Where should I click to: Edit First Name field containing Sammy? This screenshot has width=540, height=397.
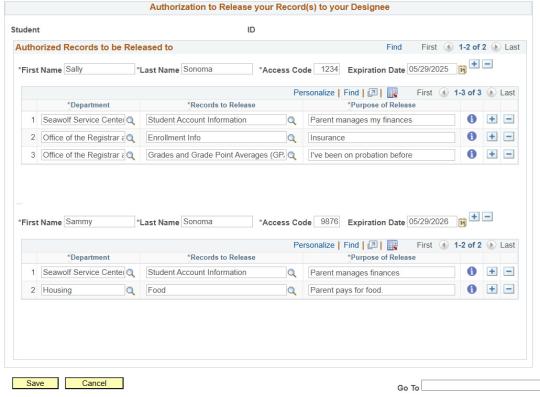coord(99,222)
